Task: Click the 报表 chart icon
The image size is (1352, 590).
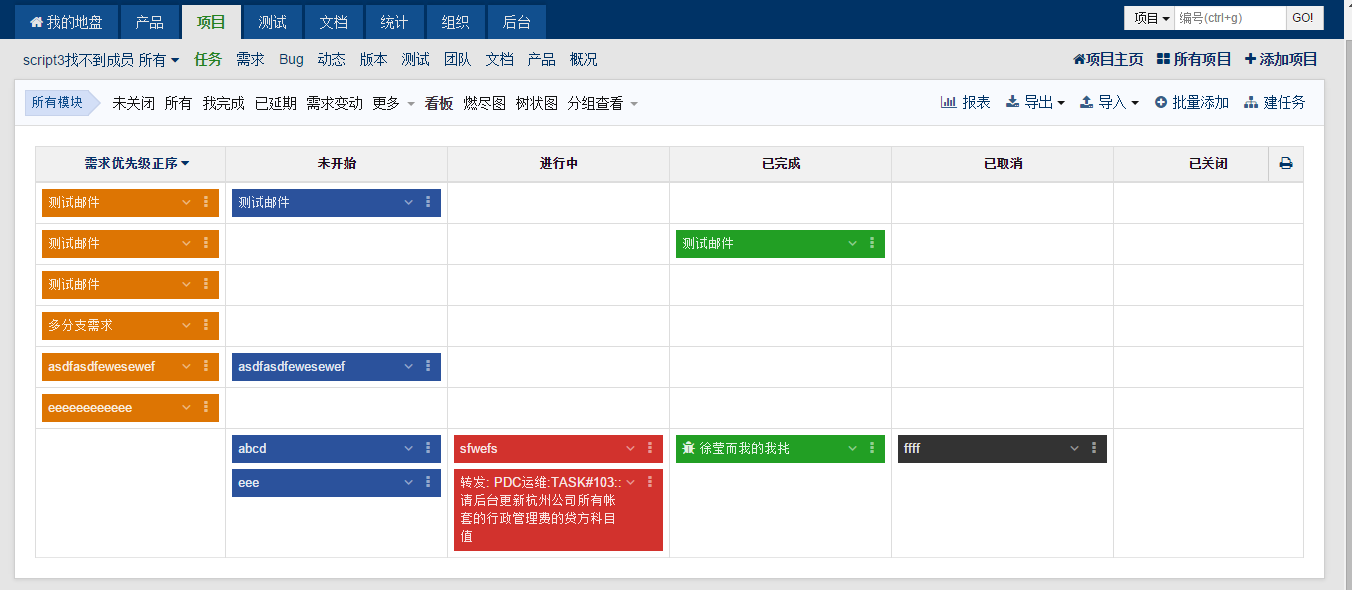Action: click(x=948, y=102)
